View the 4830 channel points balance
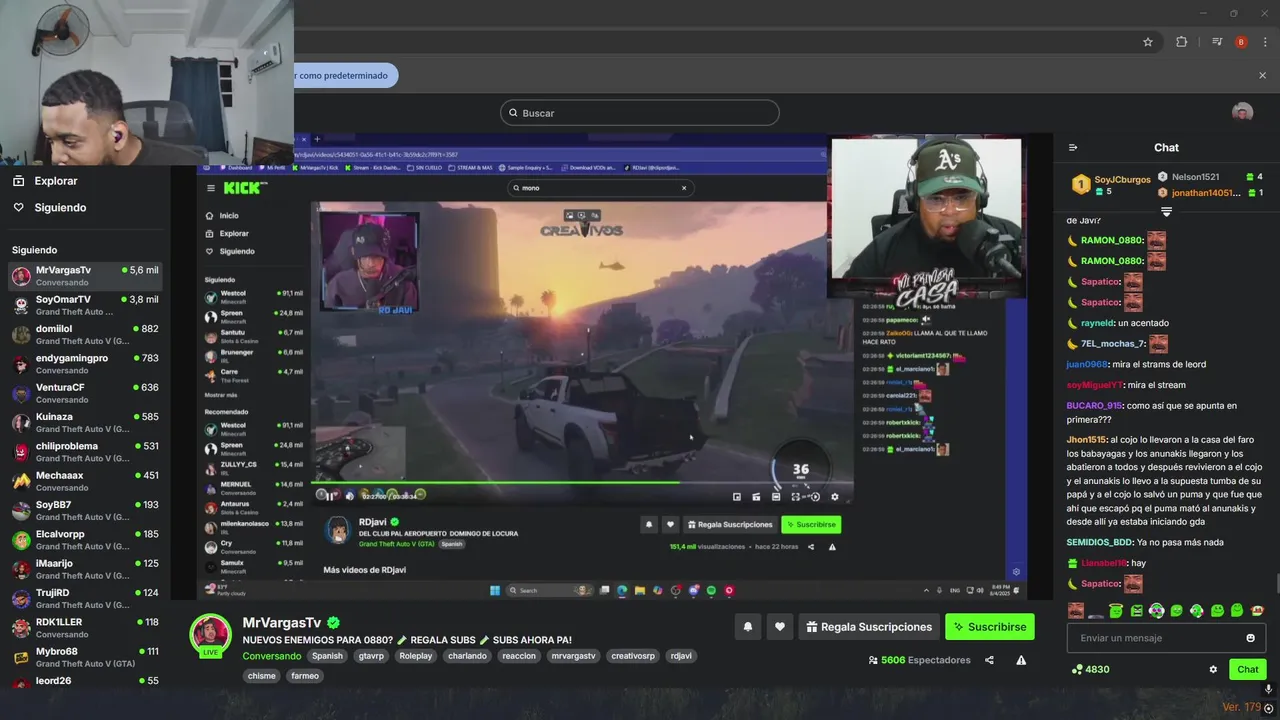Screen dimensions: 1280x720 click(1090, 669)
